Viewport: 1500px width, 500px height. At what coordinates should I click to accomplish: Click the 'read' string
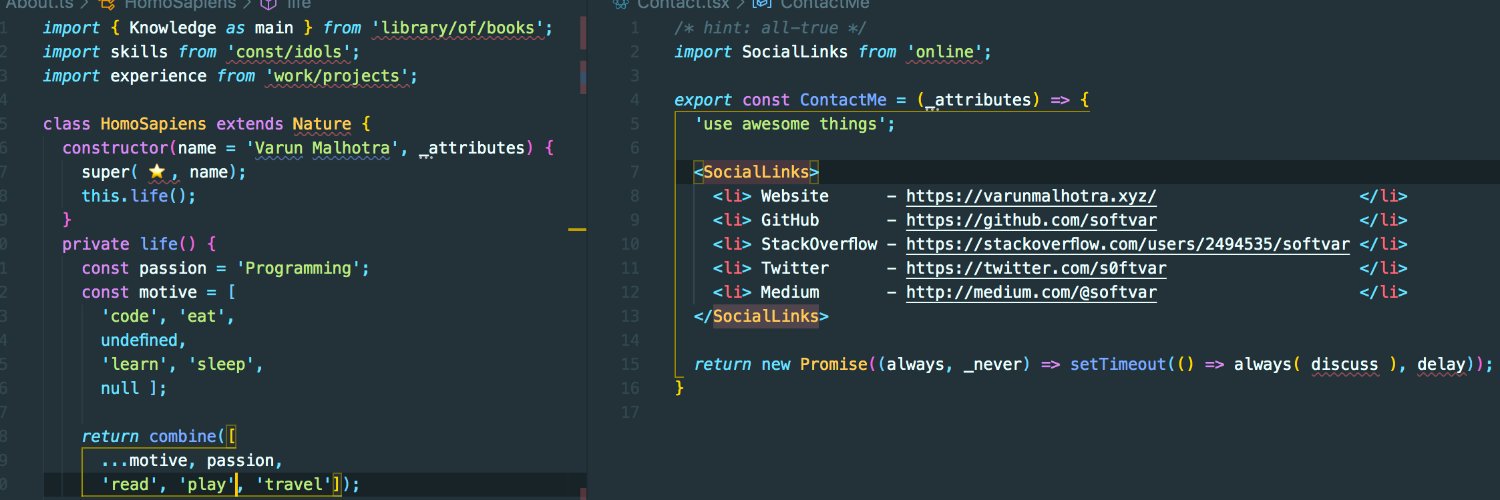[129, 484]
